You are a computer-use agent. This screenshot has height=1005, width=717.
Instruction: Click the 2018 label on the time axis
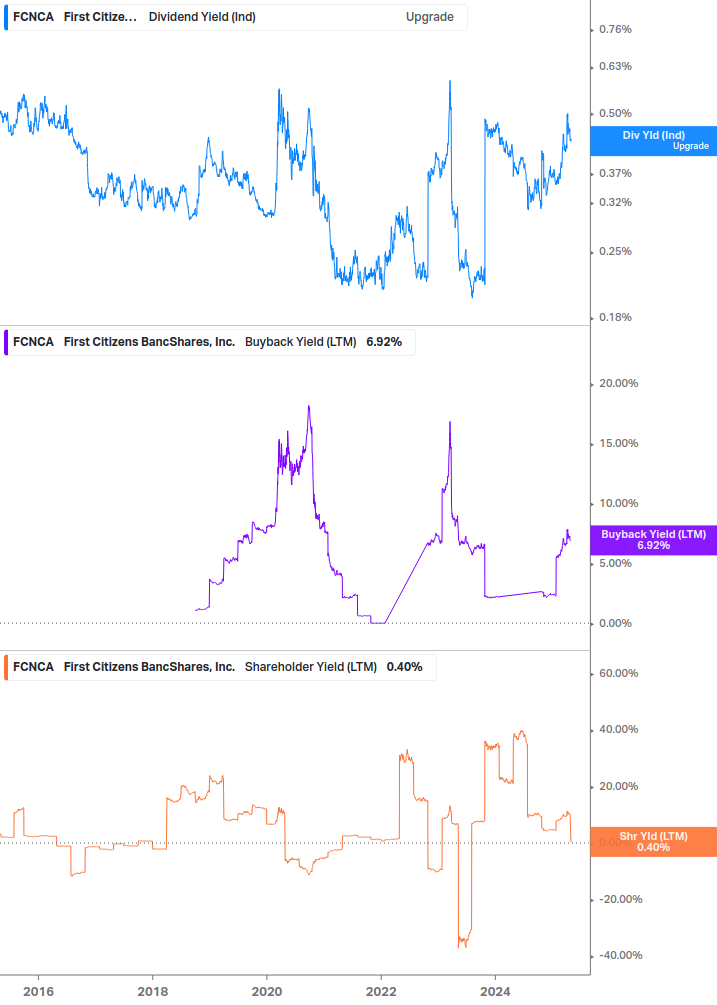[152, 992]
